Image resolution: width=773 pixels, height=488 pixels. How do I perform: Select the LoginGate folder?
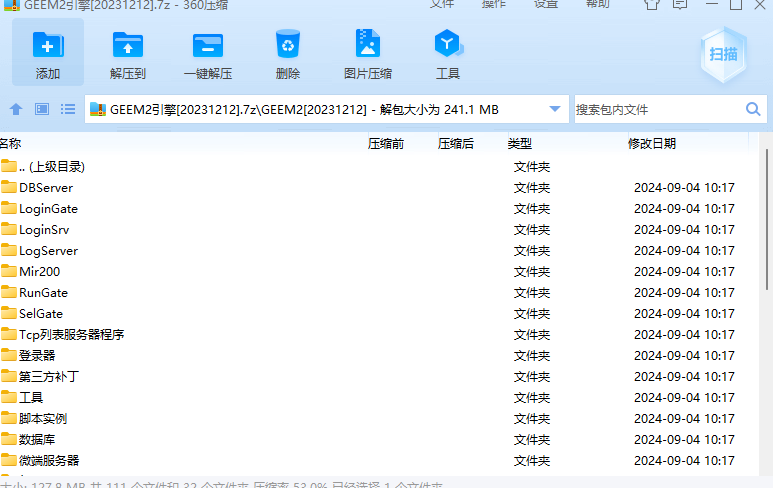pyautogui.click(x=380, y=209)
